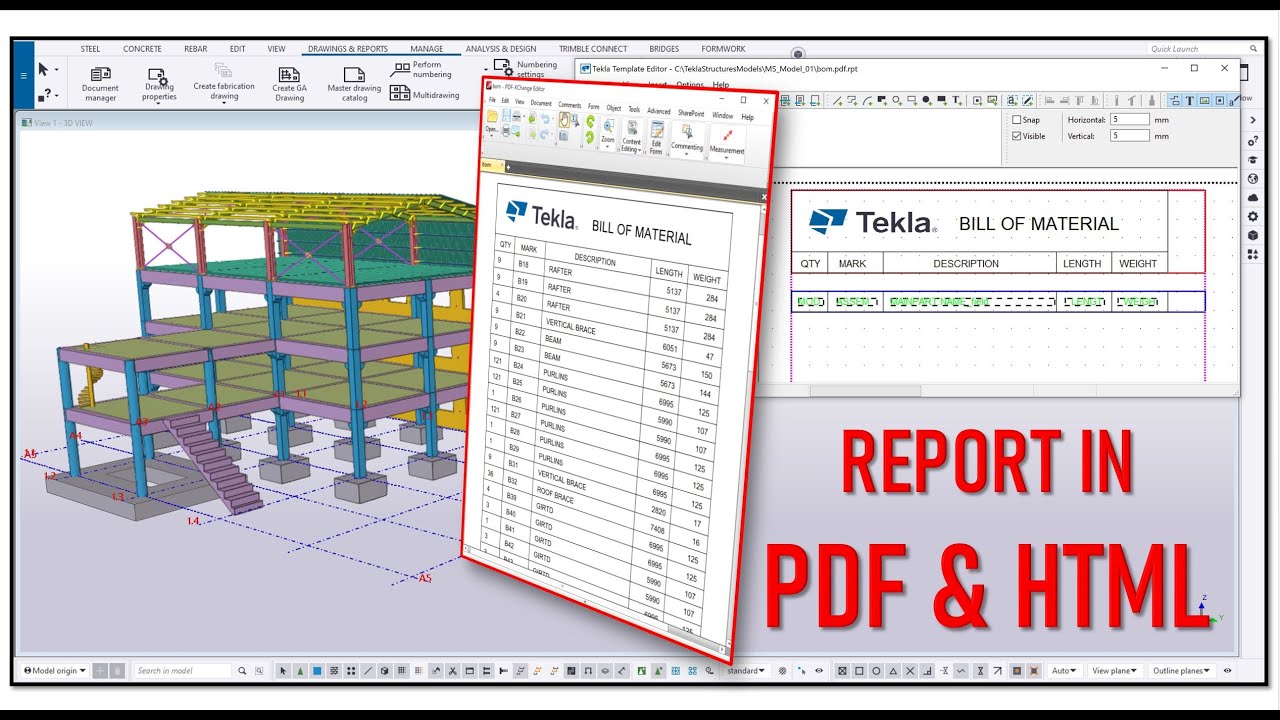1280x720 pixels.
Task: Click the side pane globe icon
Action: (1253, 179)
